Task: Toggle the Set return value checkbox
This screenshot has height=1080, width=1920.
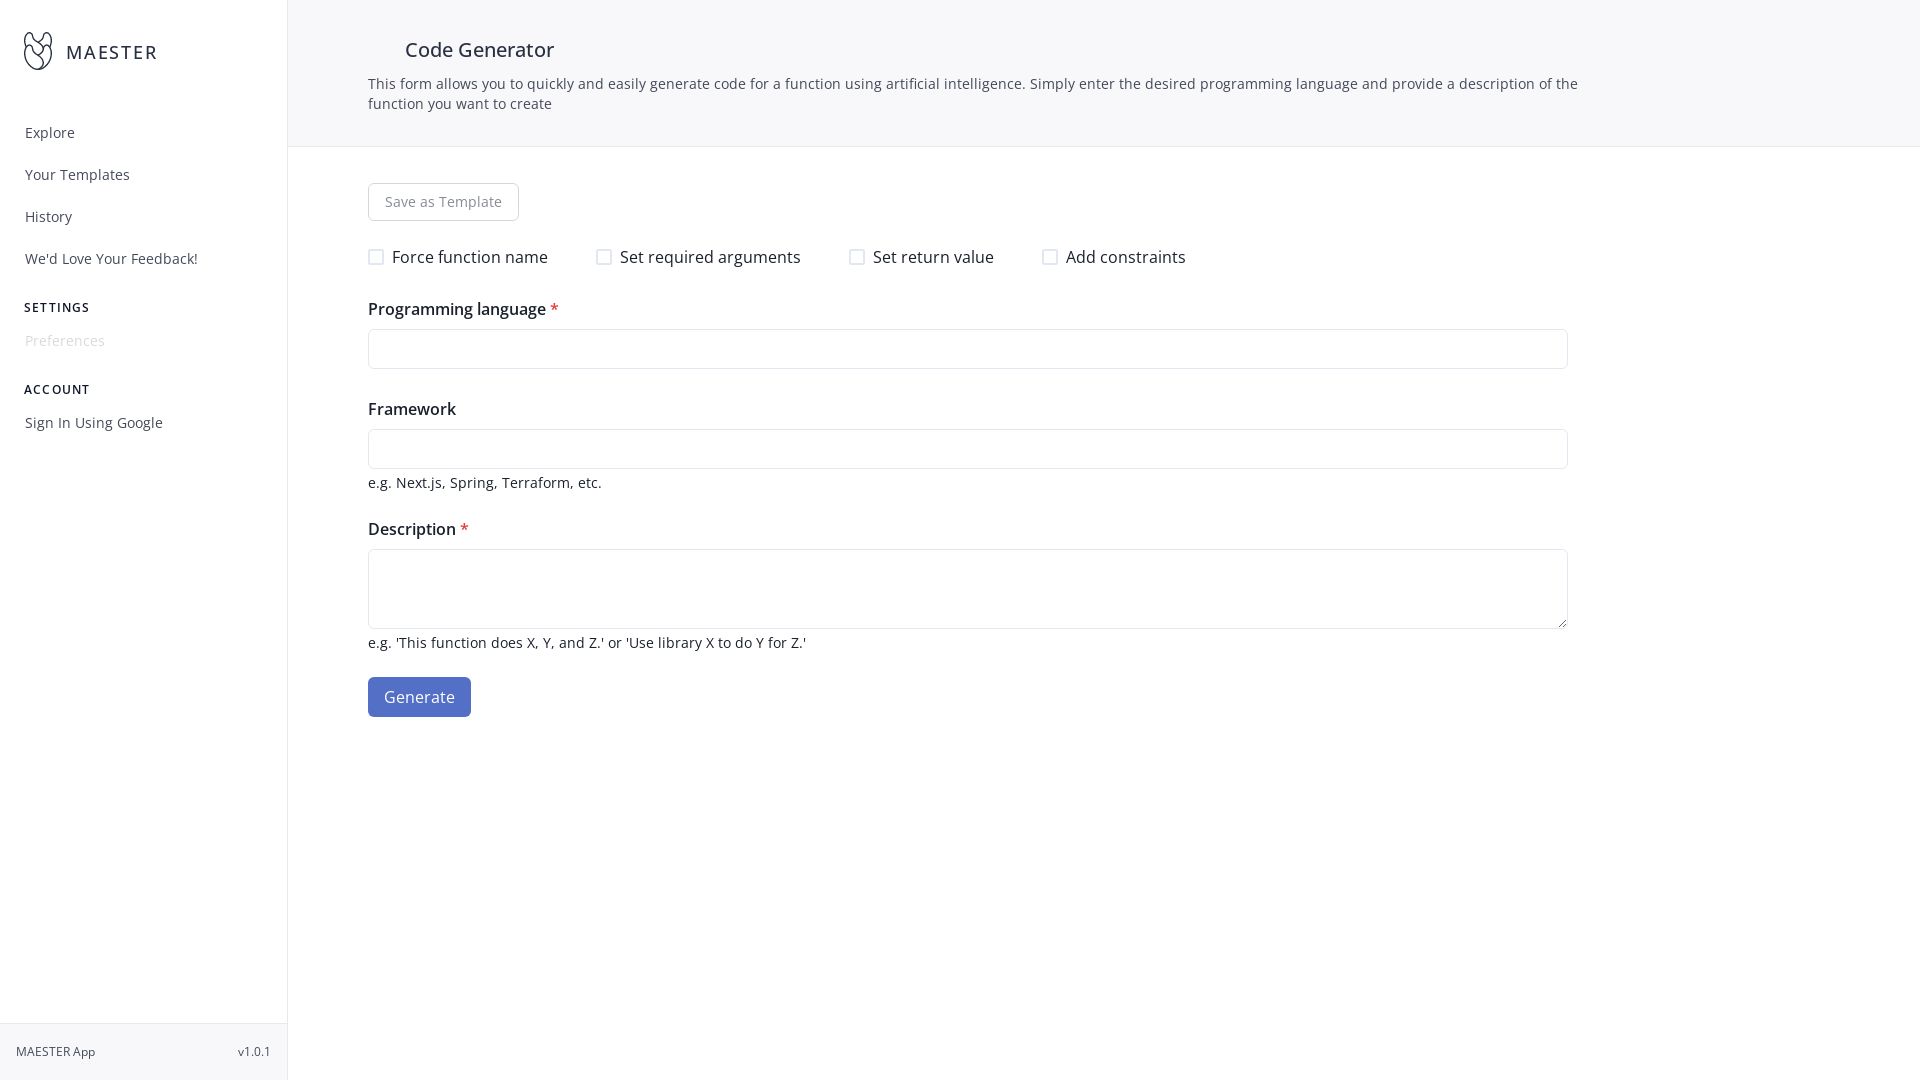Action: [x=857, y=257]
